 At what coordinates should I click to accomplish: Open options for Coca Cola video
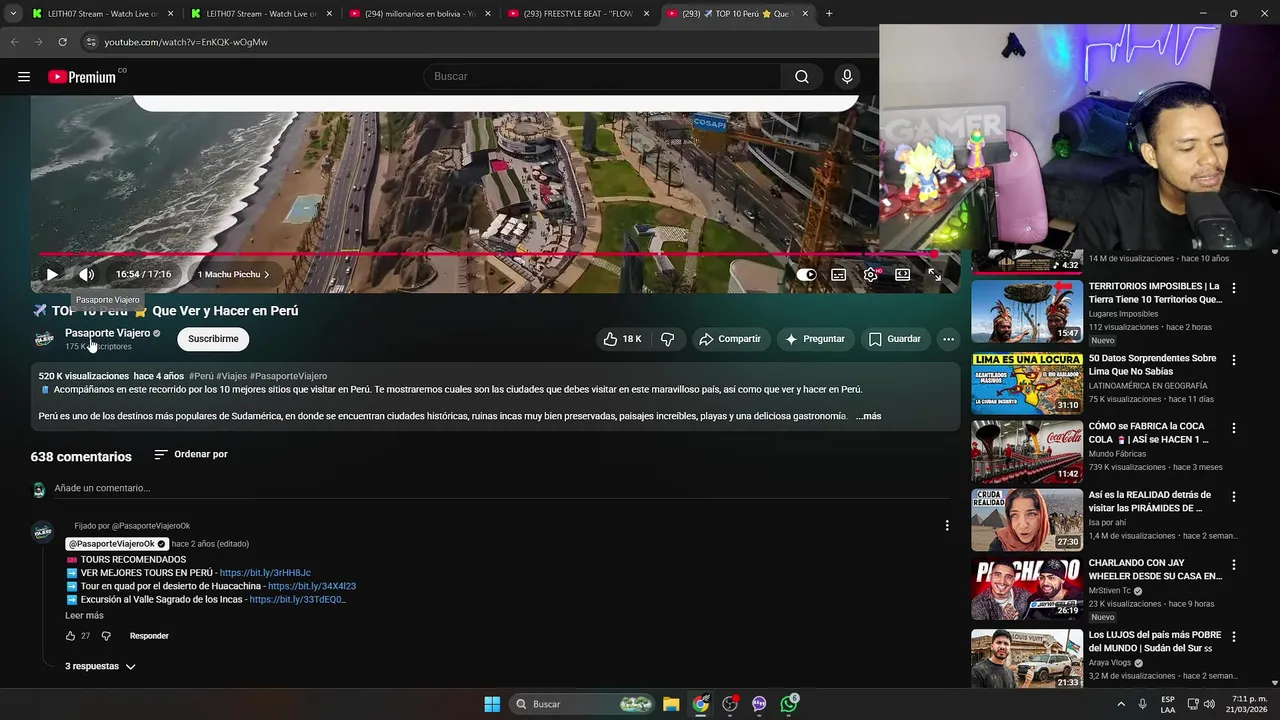click(1233, 428)
